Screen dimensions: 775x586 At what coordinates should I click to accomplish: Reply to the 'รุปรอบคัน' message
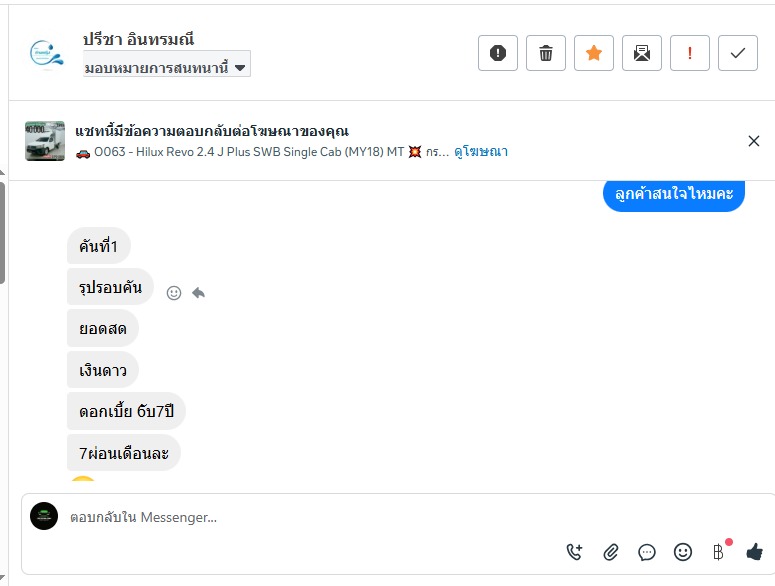[199, 293]
